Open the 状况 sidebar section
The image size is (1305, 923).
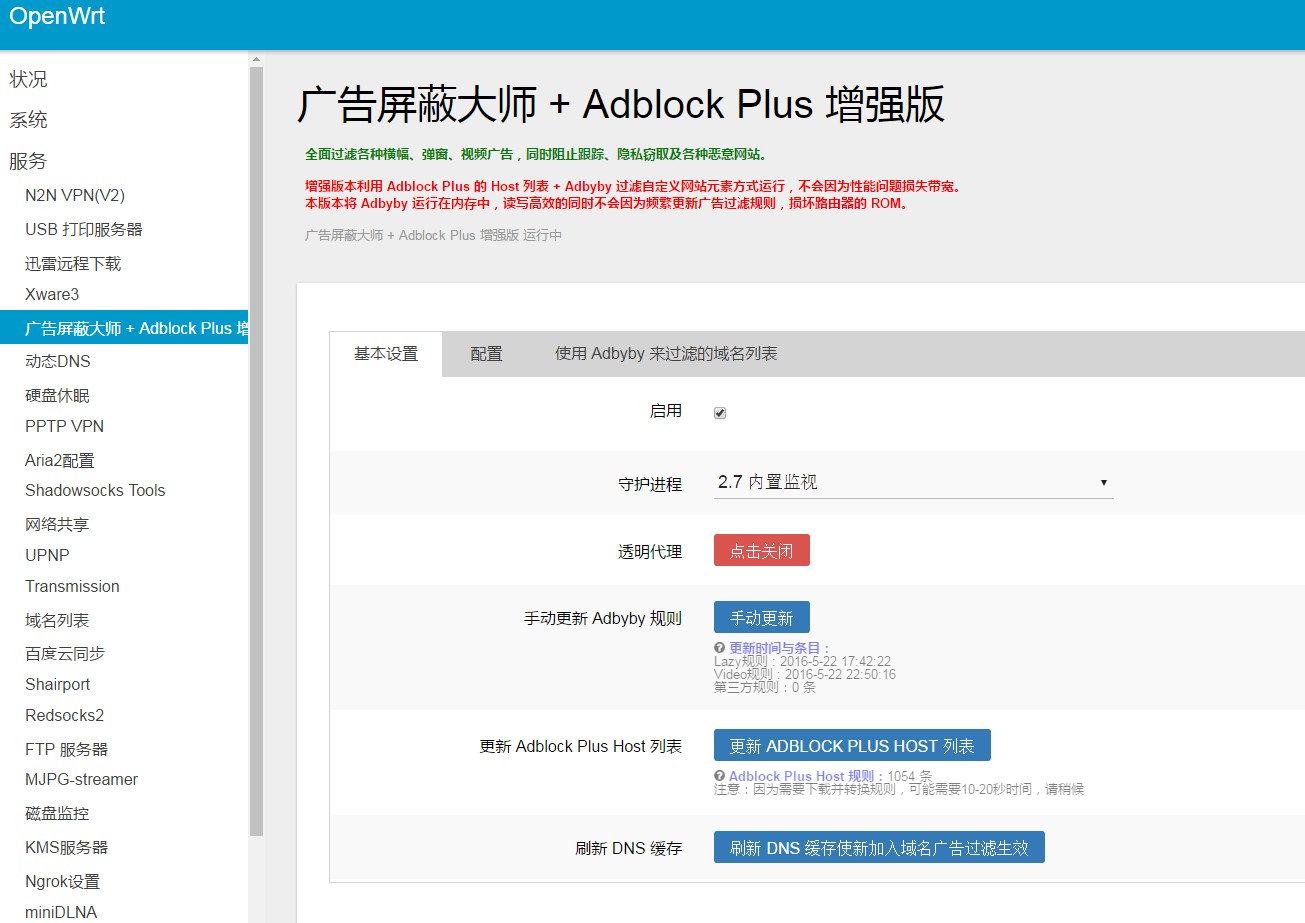pos(28,79)
